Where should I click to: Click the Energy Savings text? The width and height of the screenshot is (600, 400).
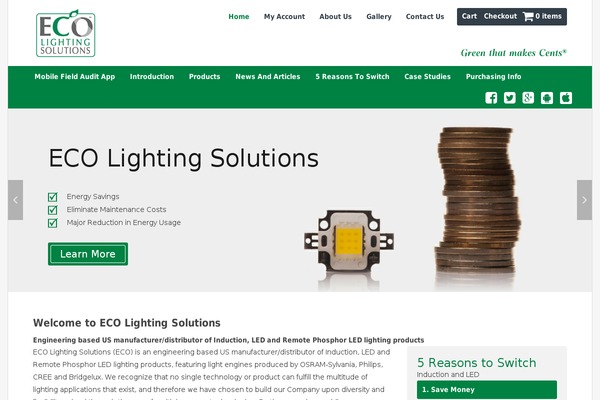93,196
